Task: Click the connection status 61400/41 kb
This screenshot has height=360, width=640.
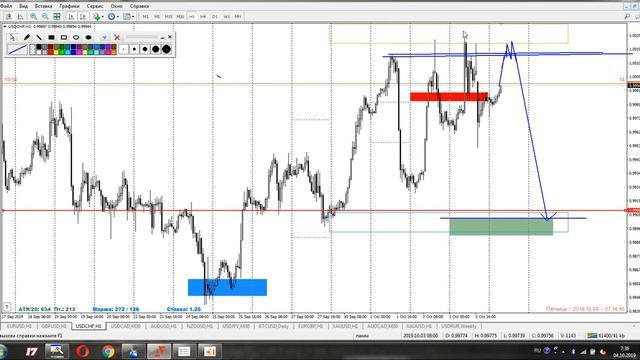Action: point(606,336)
